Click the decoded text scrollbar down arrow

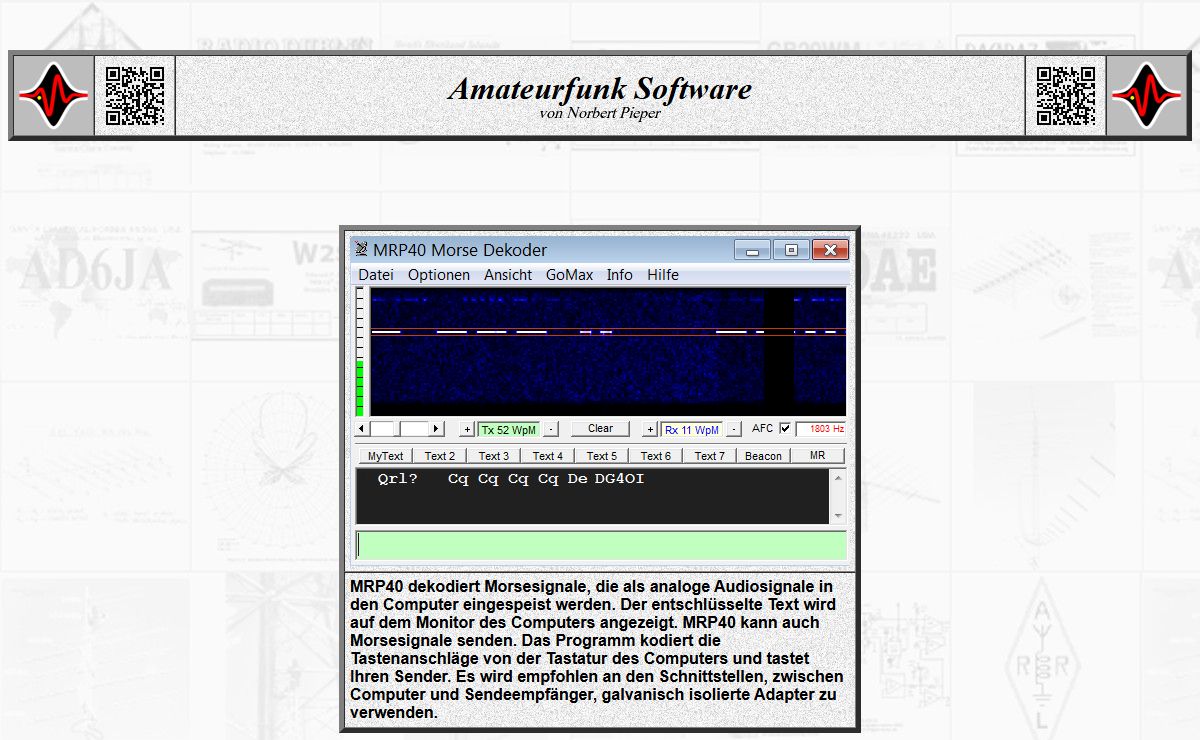(x=838, y=516)
